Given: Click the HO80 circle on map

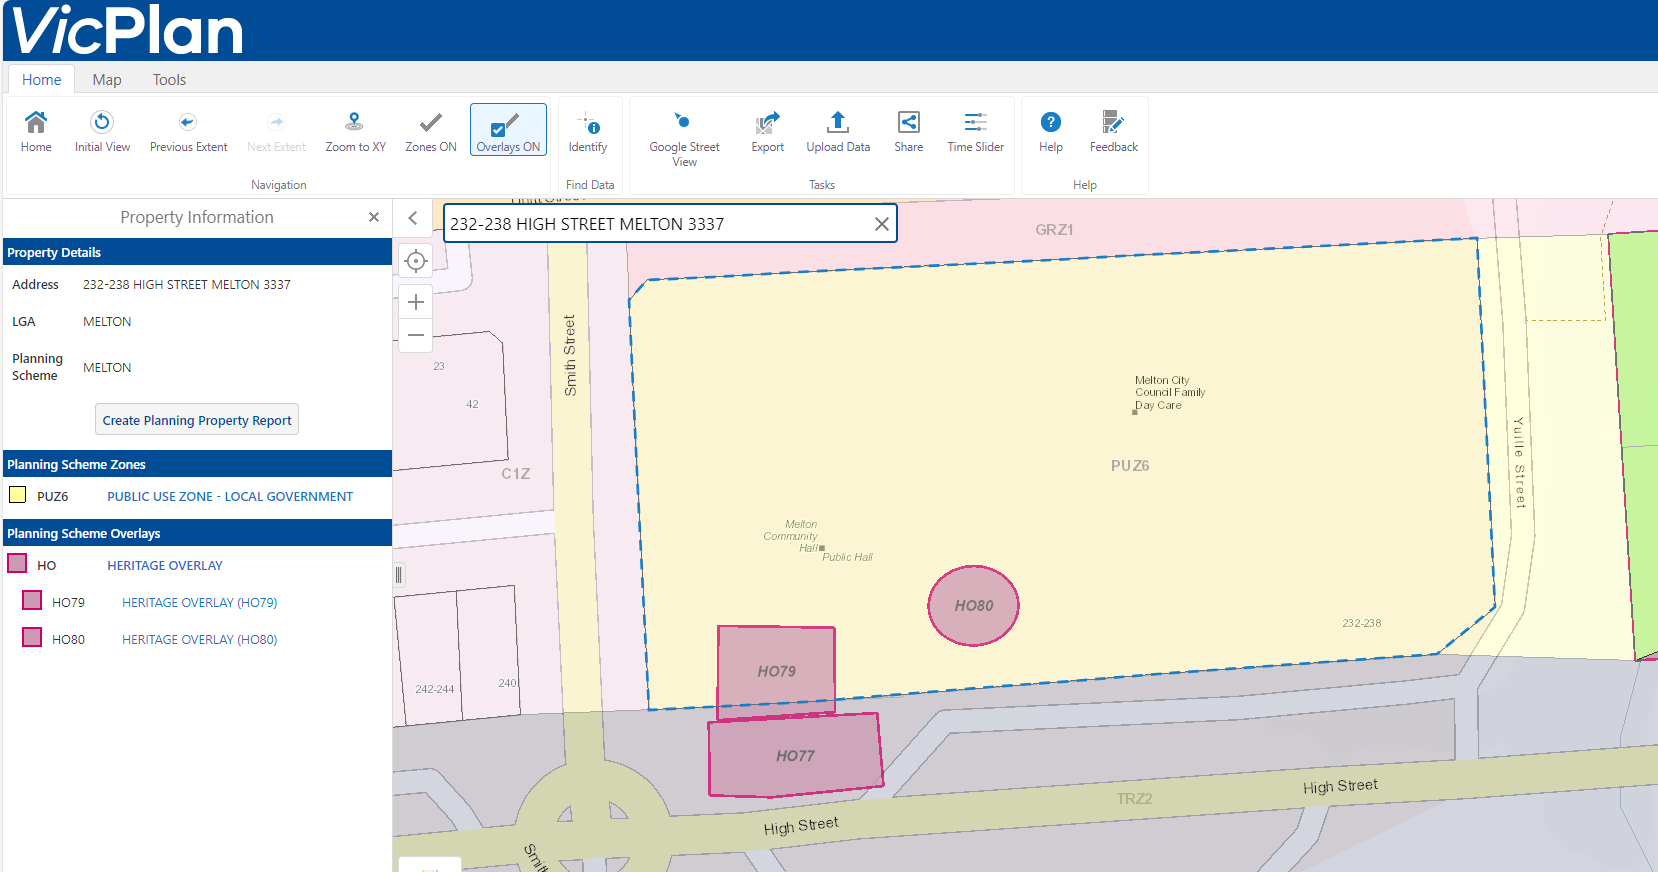Looking at the screenshot, I should (973, 605).
